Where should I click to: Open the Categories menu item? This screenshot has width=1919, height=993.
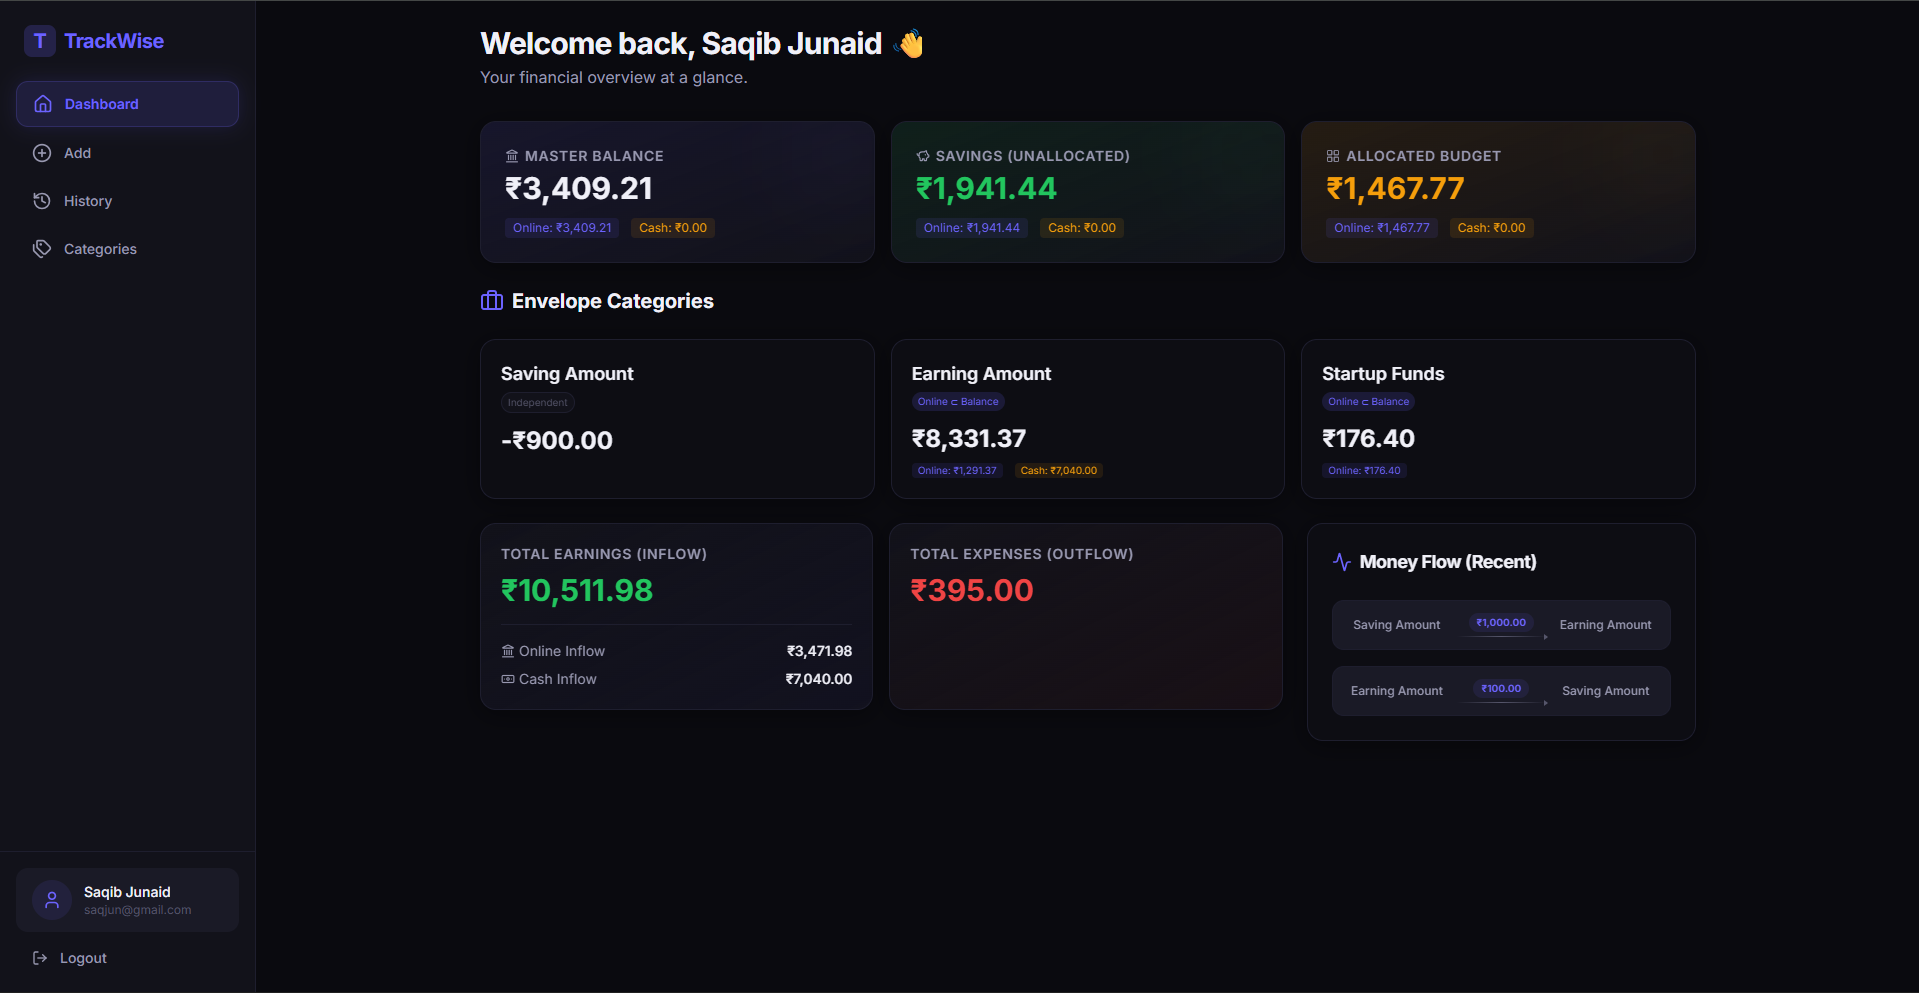[100, 249]
